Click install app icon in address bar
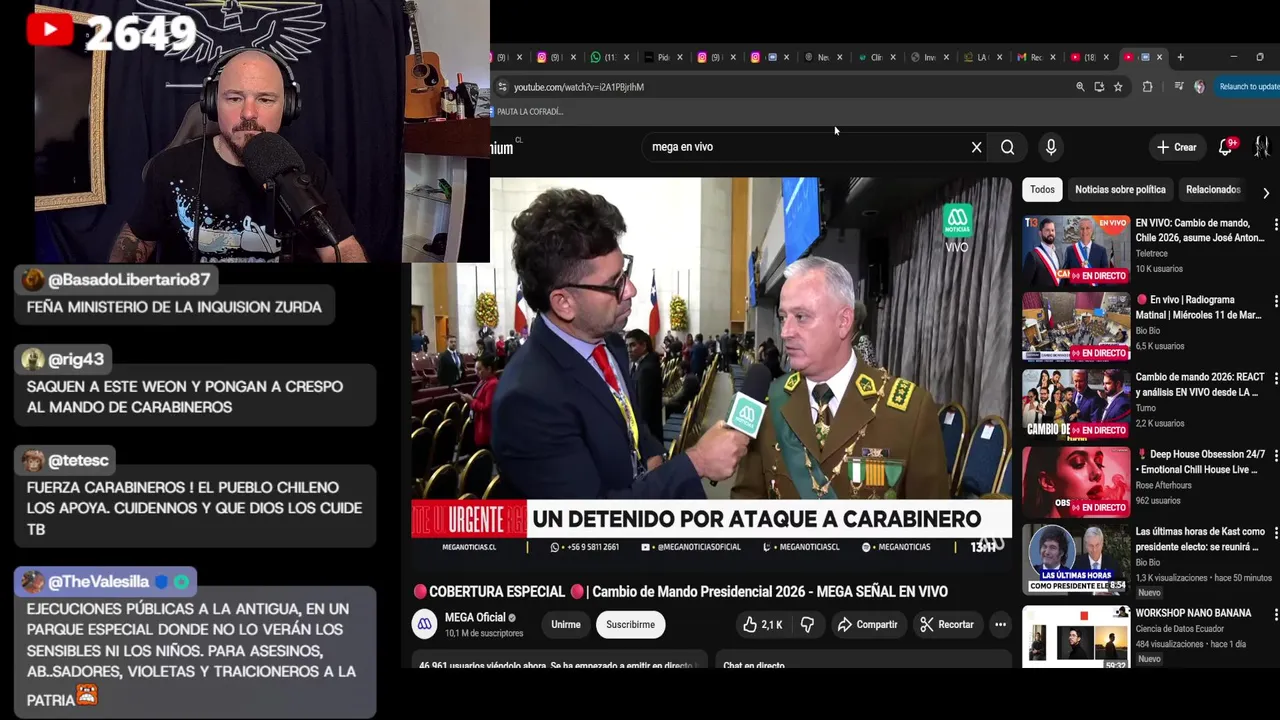The image size is (1280, 720). [x=1099, y=87]
